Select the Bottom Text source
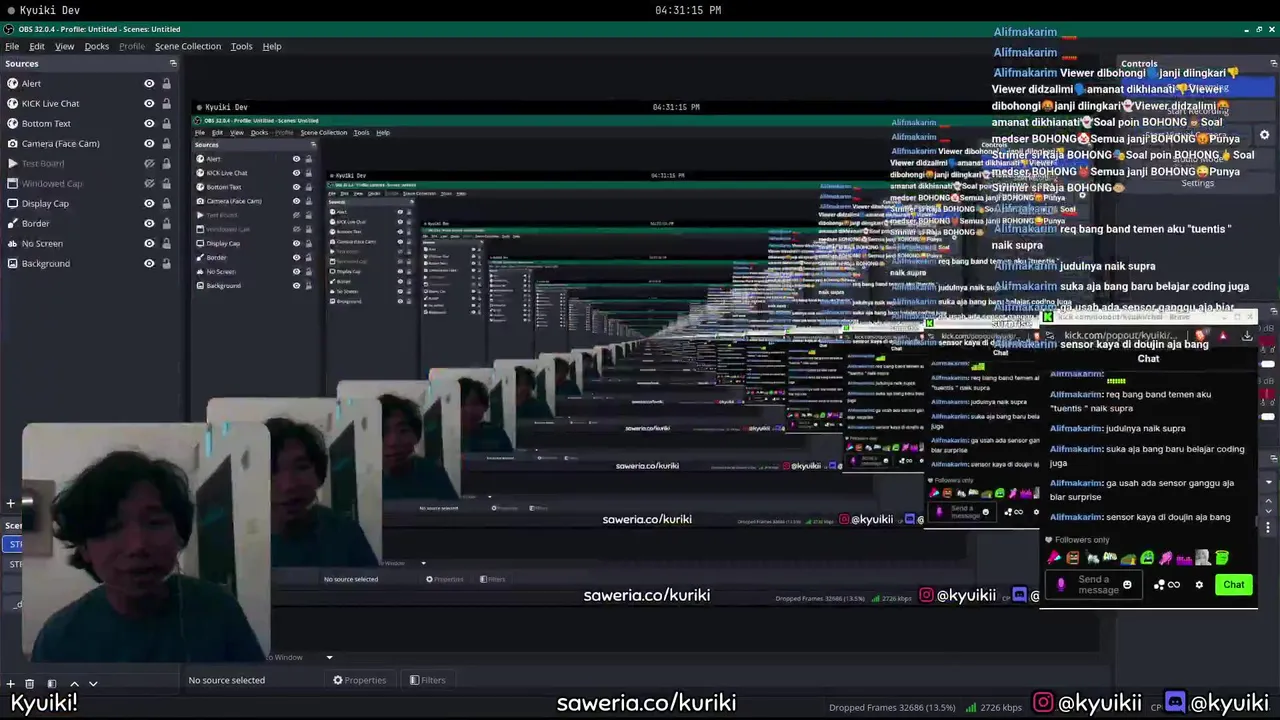The image size is (1280, 720). (x=89, y=123)
